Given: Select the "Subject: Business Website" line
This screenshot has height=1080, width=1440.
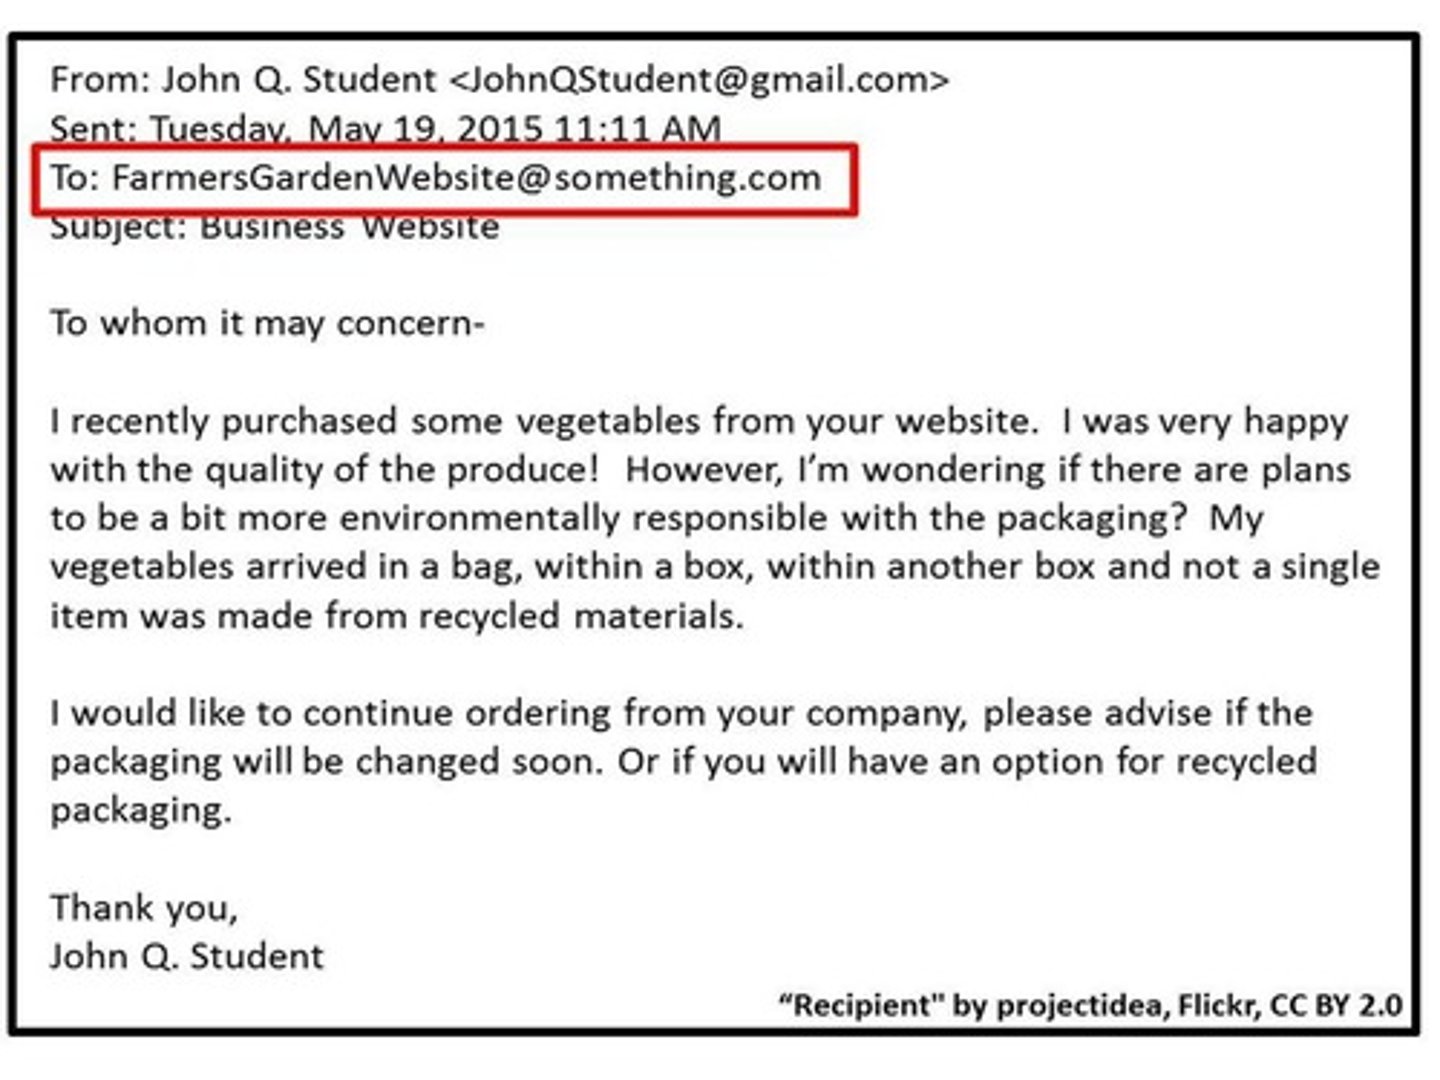Looking at the screenshot, I should point(275,227).
